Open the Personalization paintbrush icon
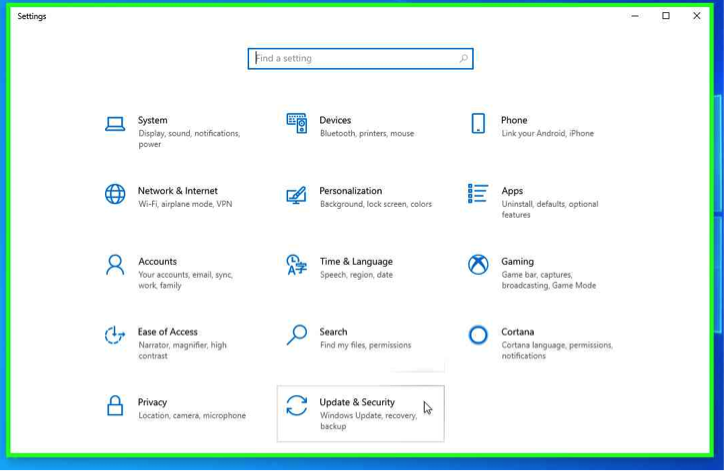The image size is (724, 471). pyautogui.click(x=296, y=194)
